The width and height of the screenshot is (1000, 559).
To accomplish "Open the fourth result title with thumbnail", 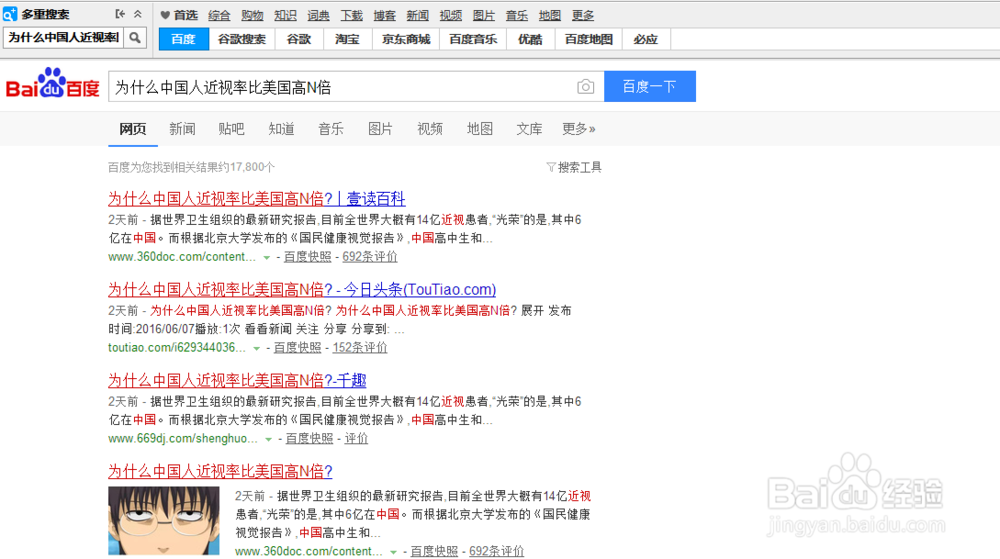I will tap(220, 472).
